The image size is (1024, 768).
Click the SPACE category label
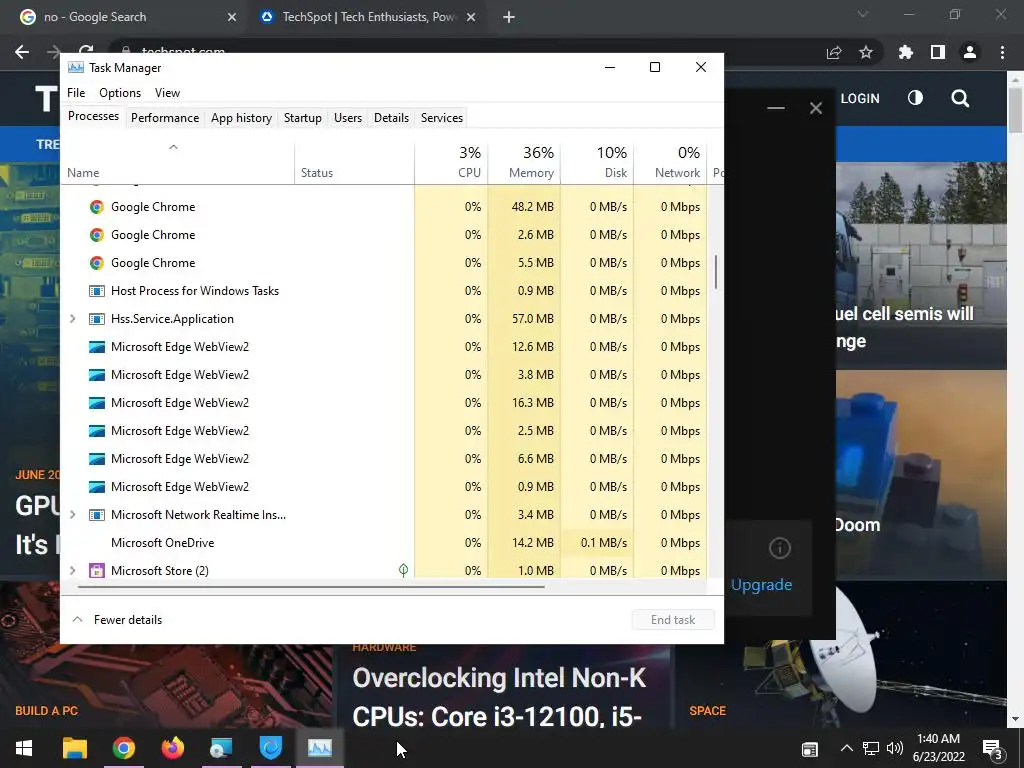pos(707,711)
